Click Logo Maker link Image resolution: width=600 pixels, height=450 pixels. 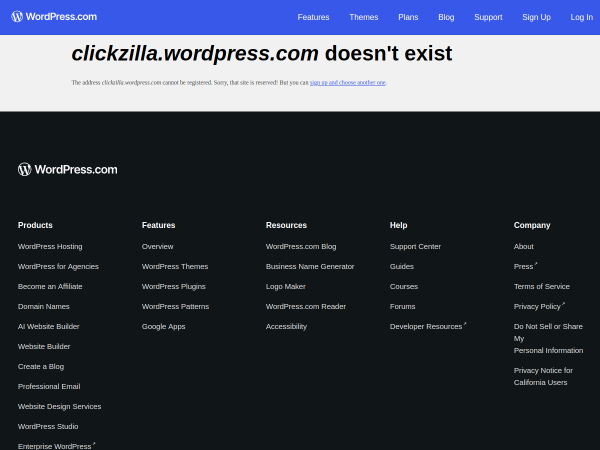click(285, 286)
